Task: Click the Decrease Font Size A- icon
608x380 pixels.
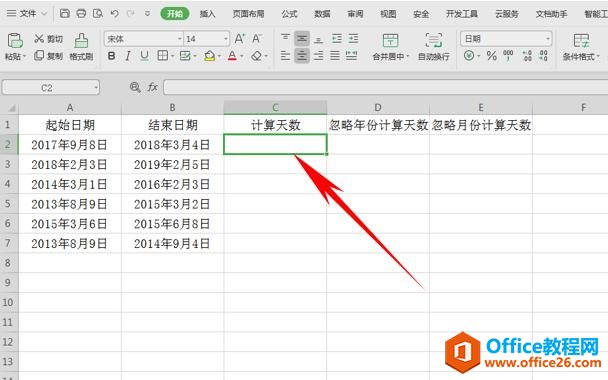Action: (x=257, y=38)
